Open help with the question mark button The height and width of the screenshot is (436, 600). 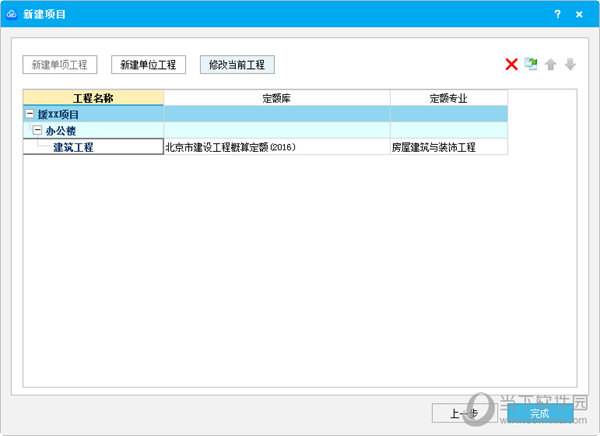point(558,14)
